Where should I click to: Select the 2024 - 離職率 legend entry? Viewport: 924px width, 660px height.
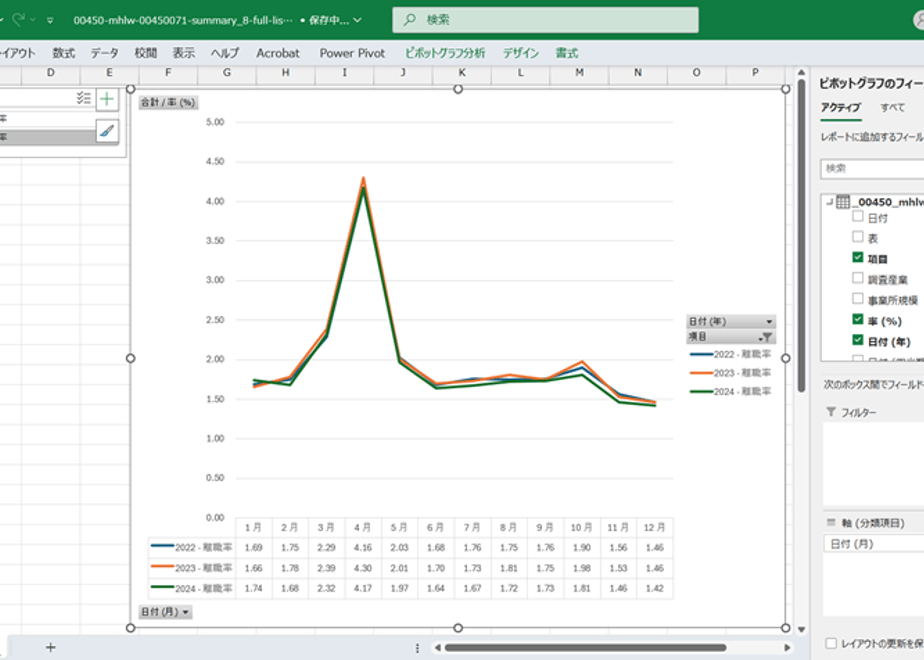click(731, 391)
